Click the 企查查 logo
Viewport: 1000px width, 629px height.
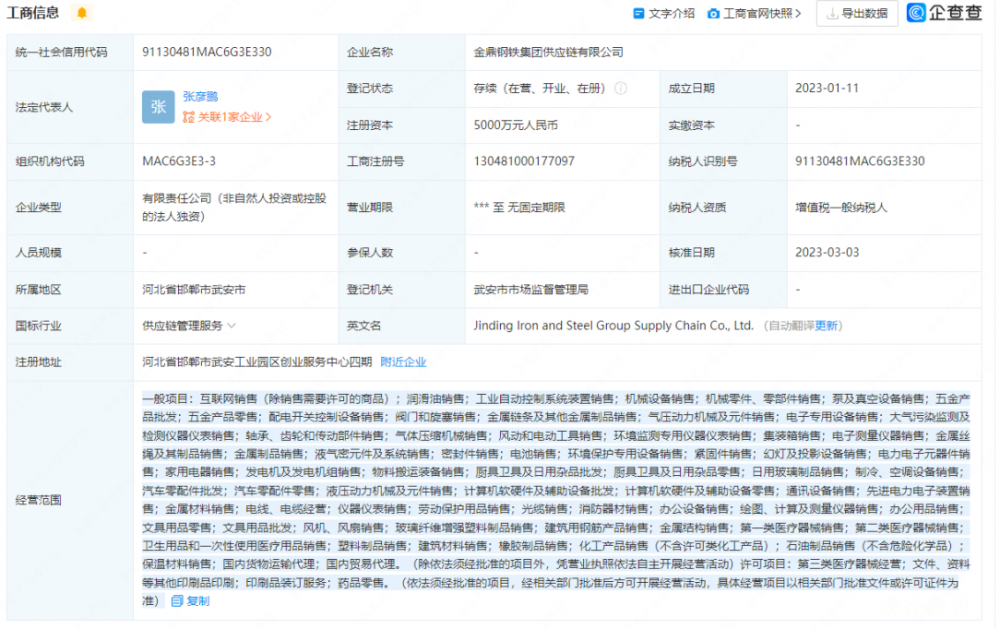[945, 13]
